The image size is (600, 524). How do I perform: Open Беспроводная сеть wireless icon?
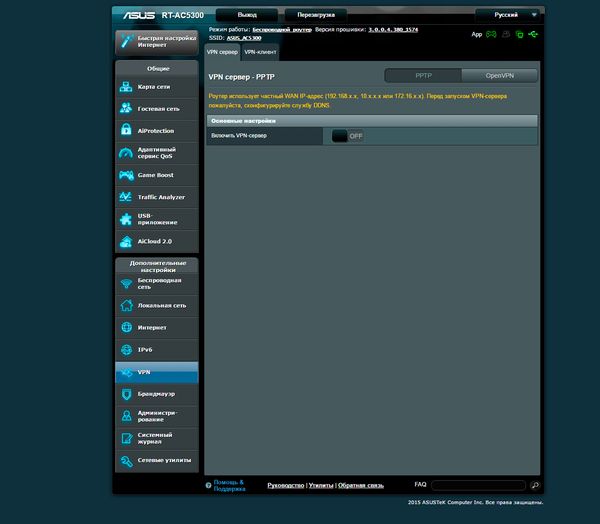pyautogui.click(x=126, y=284)
